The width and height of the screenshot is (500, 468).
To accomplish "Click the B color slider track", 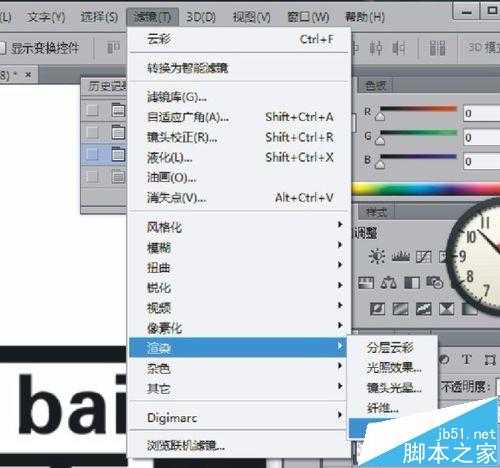I will 418,156.
